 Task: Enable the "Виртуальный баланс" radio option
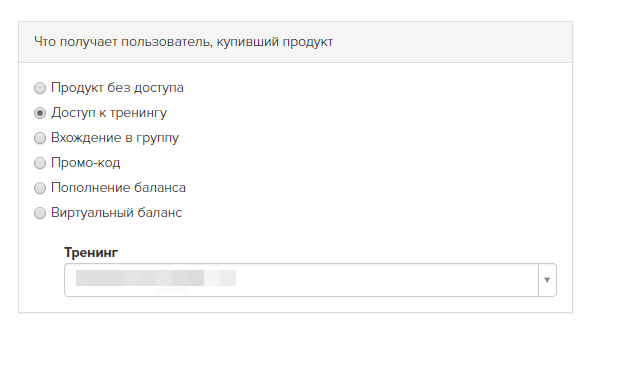pyautogui.click(x=40, y=213)
